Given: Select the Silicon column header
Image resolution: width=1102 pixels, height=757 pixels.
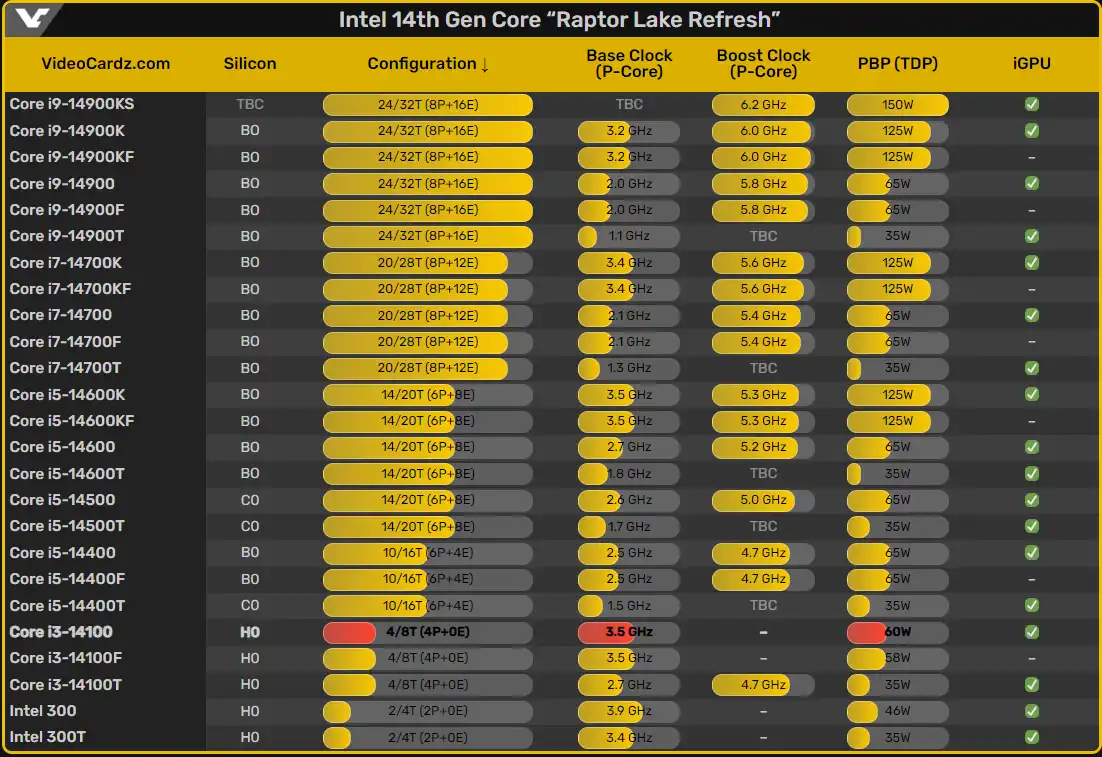Looking at the screenshot, I should click(250, 63).
